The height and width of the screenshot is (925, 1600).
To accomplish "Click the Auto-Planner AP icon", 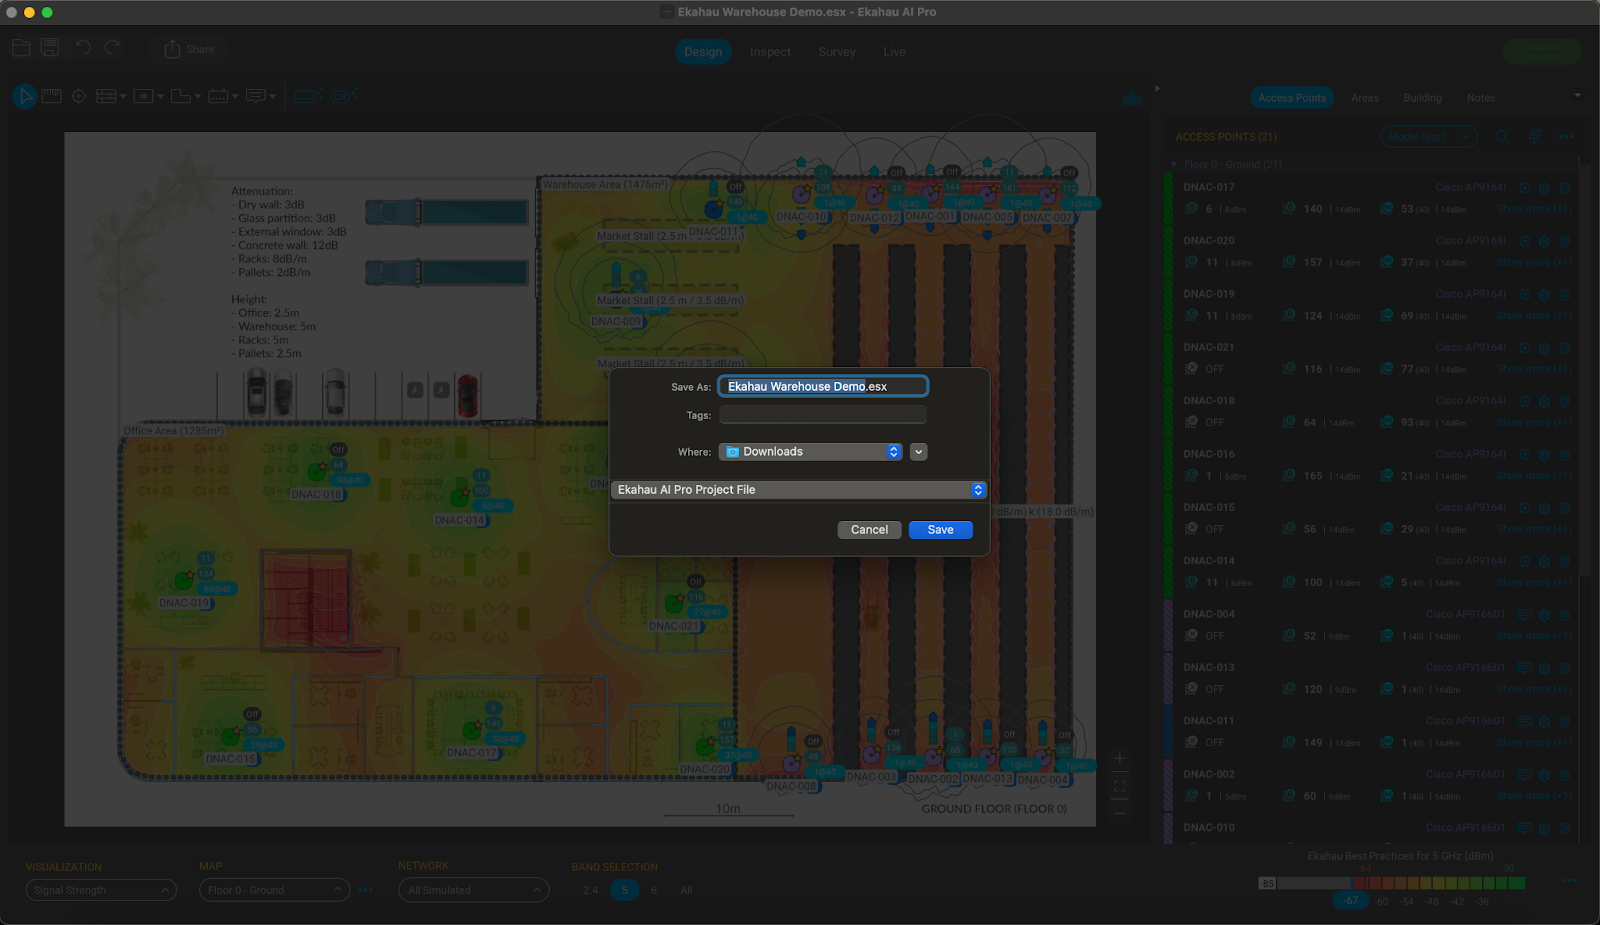I will pyautogui.click(x=306, y=96).
